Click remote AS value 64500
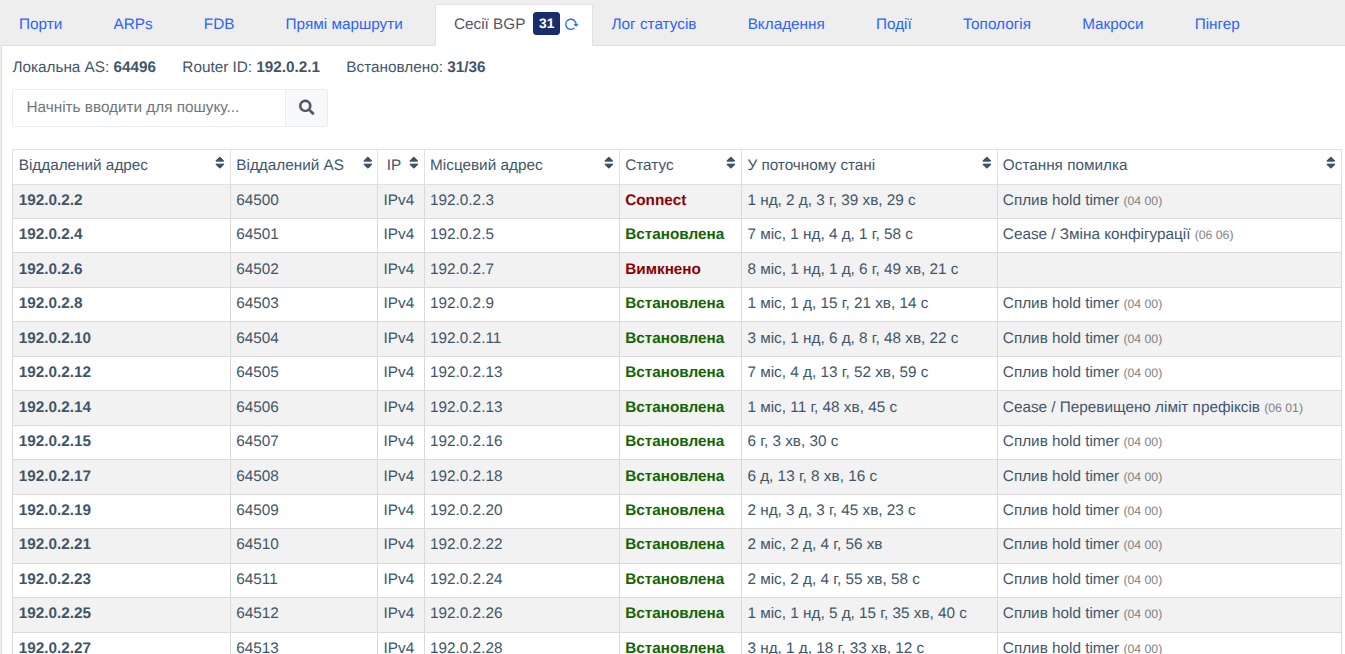 click(x=257, y=200)
